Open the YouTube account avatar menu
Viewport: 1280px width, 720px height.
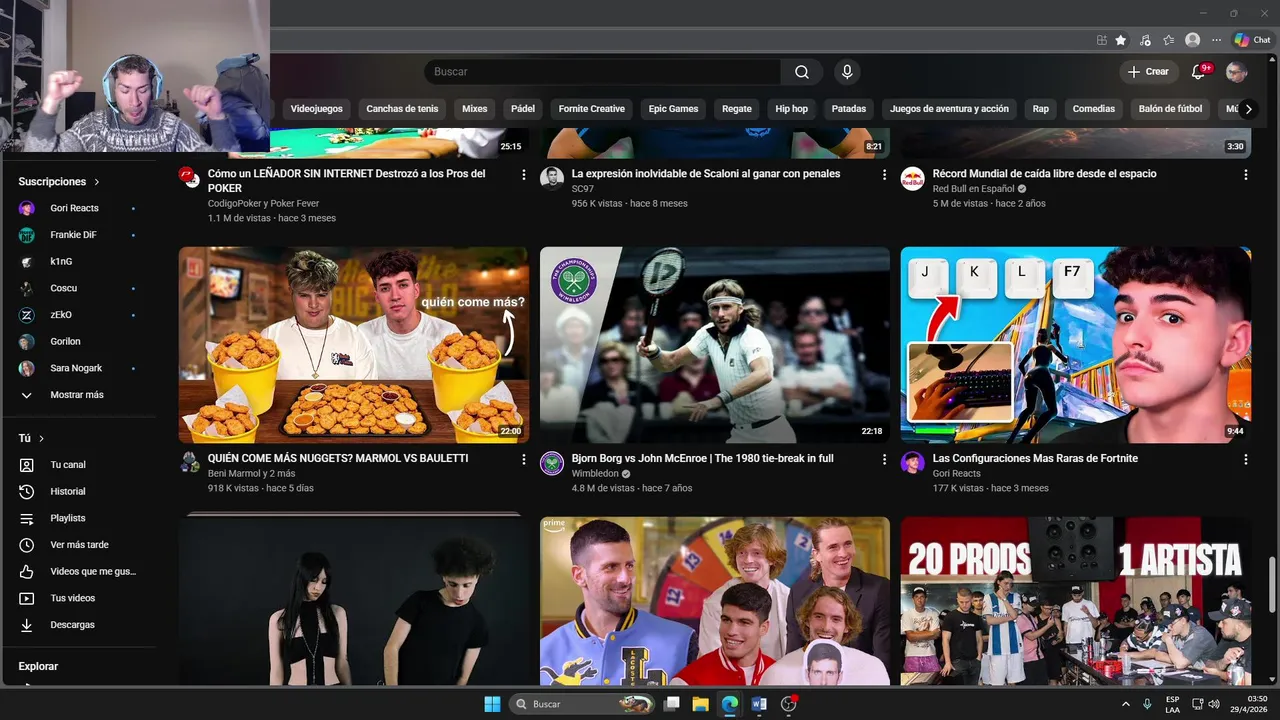pyautogui.click(x=1237, y=72)
